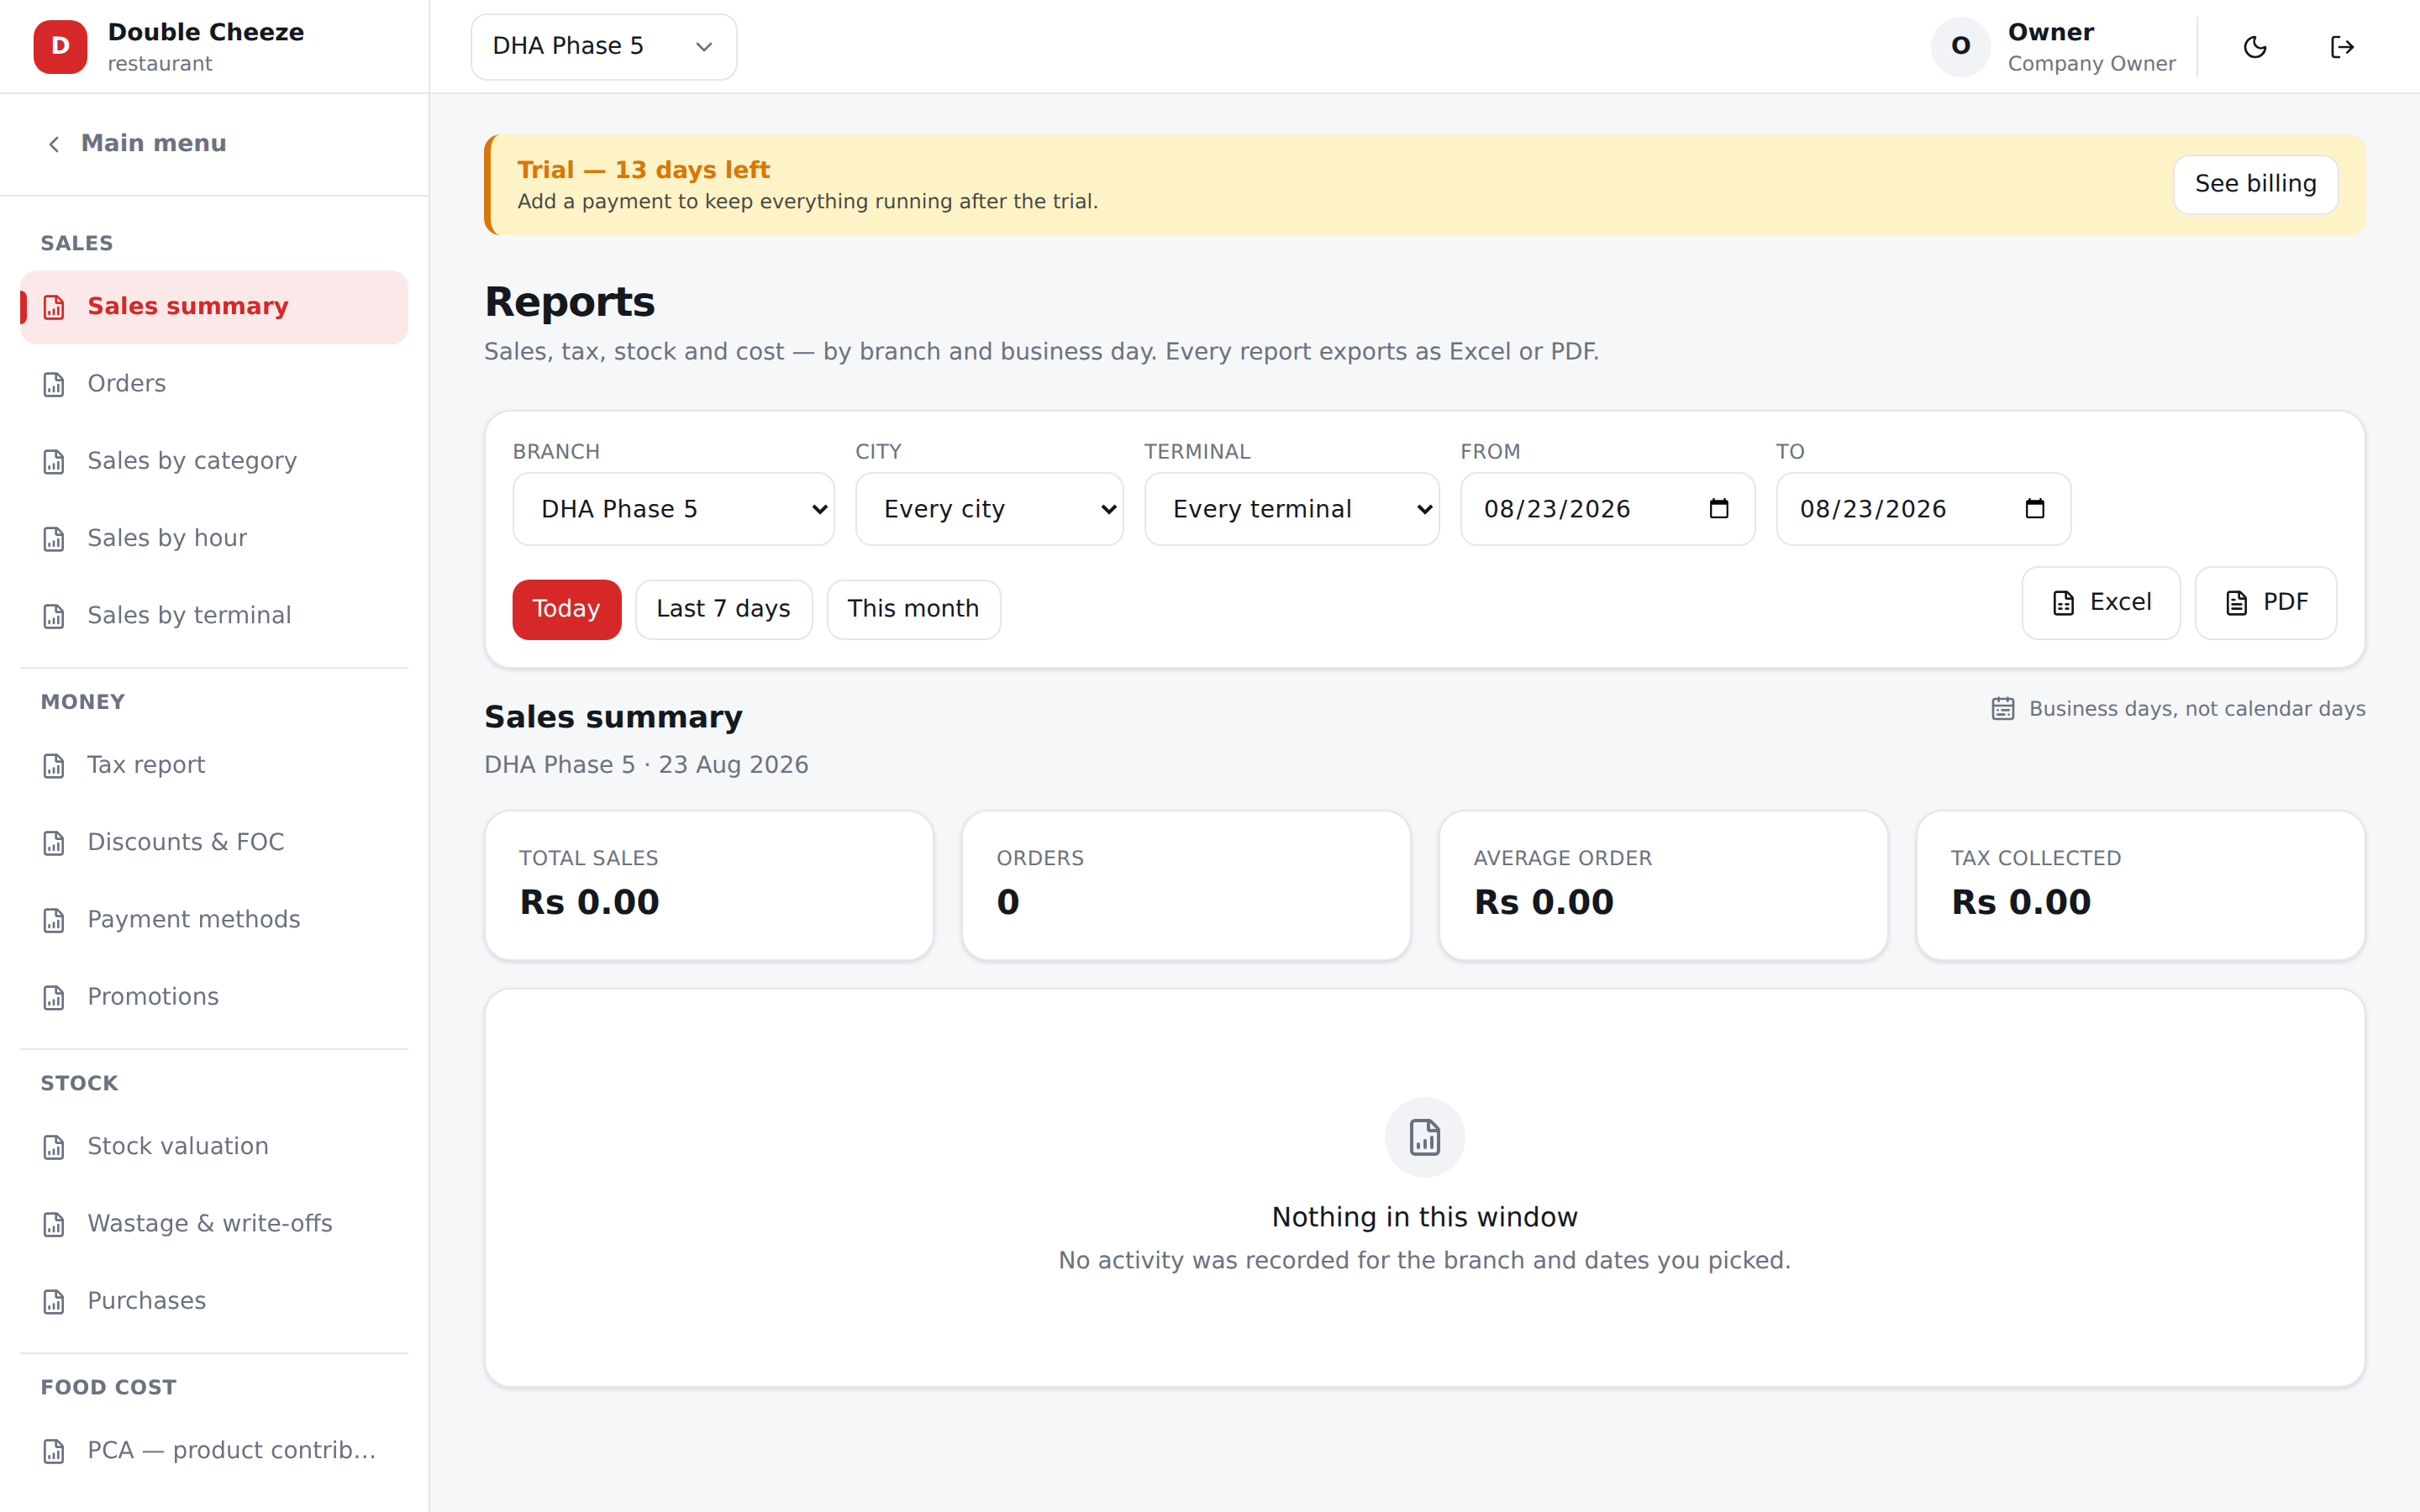Click the Total Sales card
The width and height of the screenshot is (2420, 1512).
(709, 885)
